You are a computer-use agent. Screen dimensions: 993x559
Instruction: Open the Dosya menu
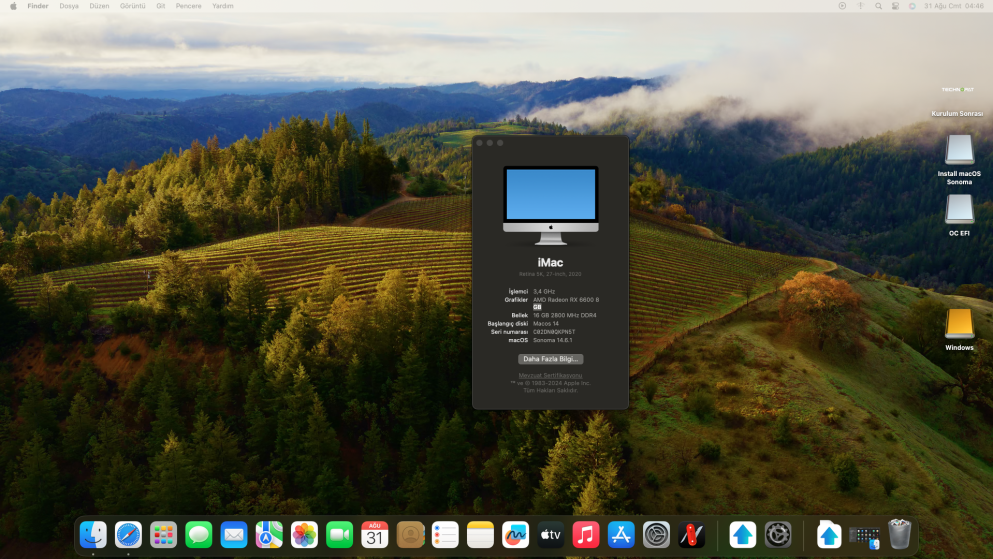69,6
